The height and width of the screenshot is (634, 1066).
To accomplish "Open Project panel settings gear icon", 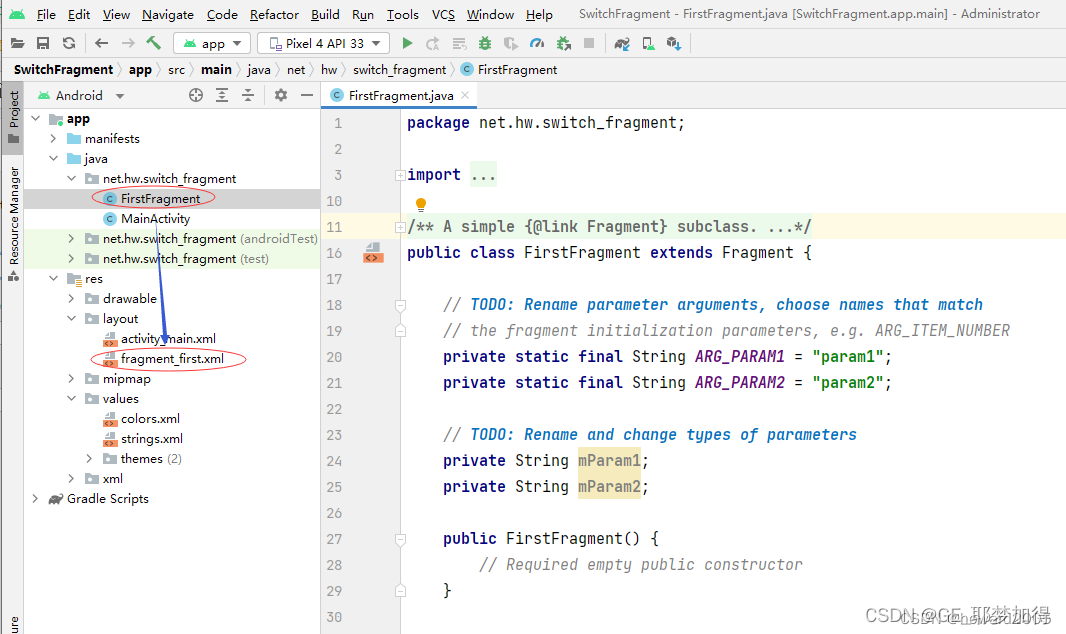I will point(281,95).
